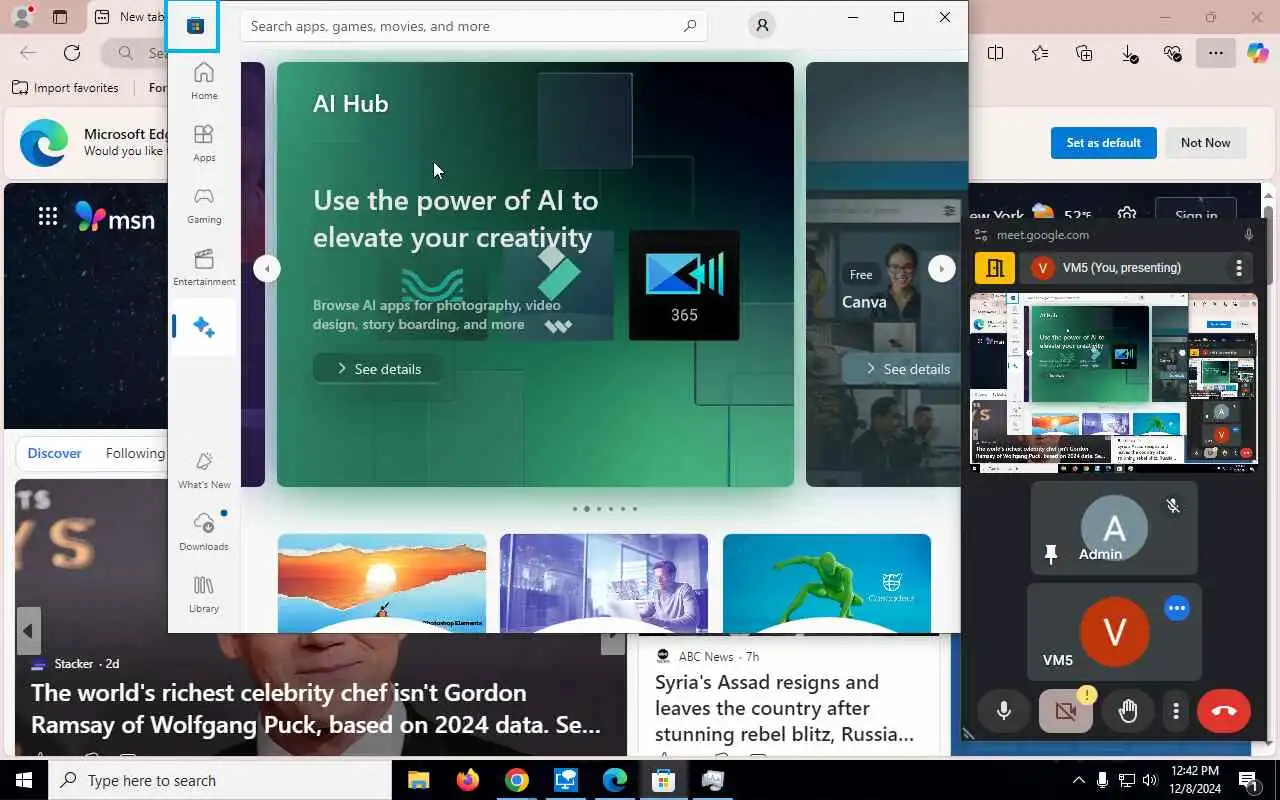Open the Store user account icon

tap(762, 26)
